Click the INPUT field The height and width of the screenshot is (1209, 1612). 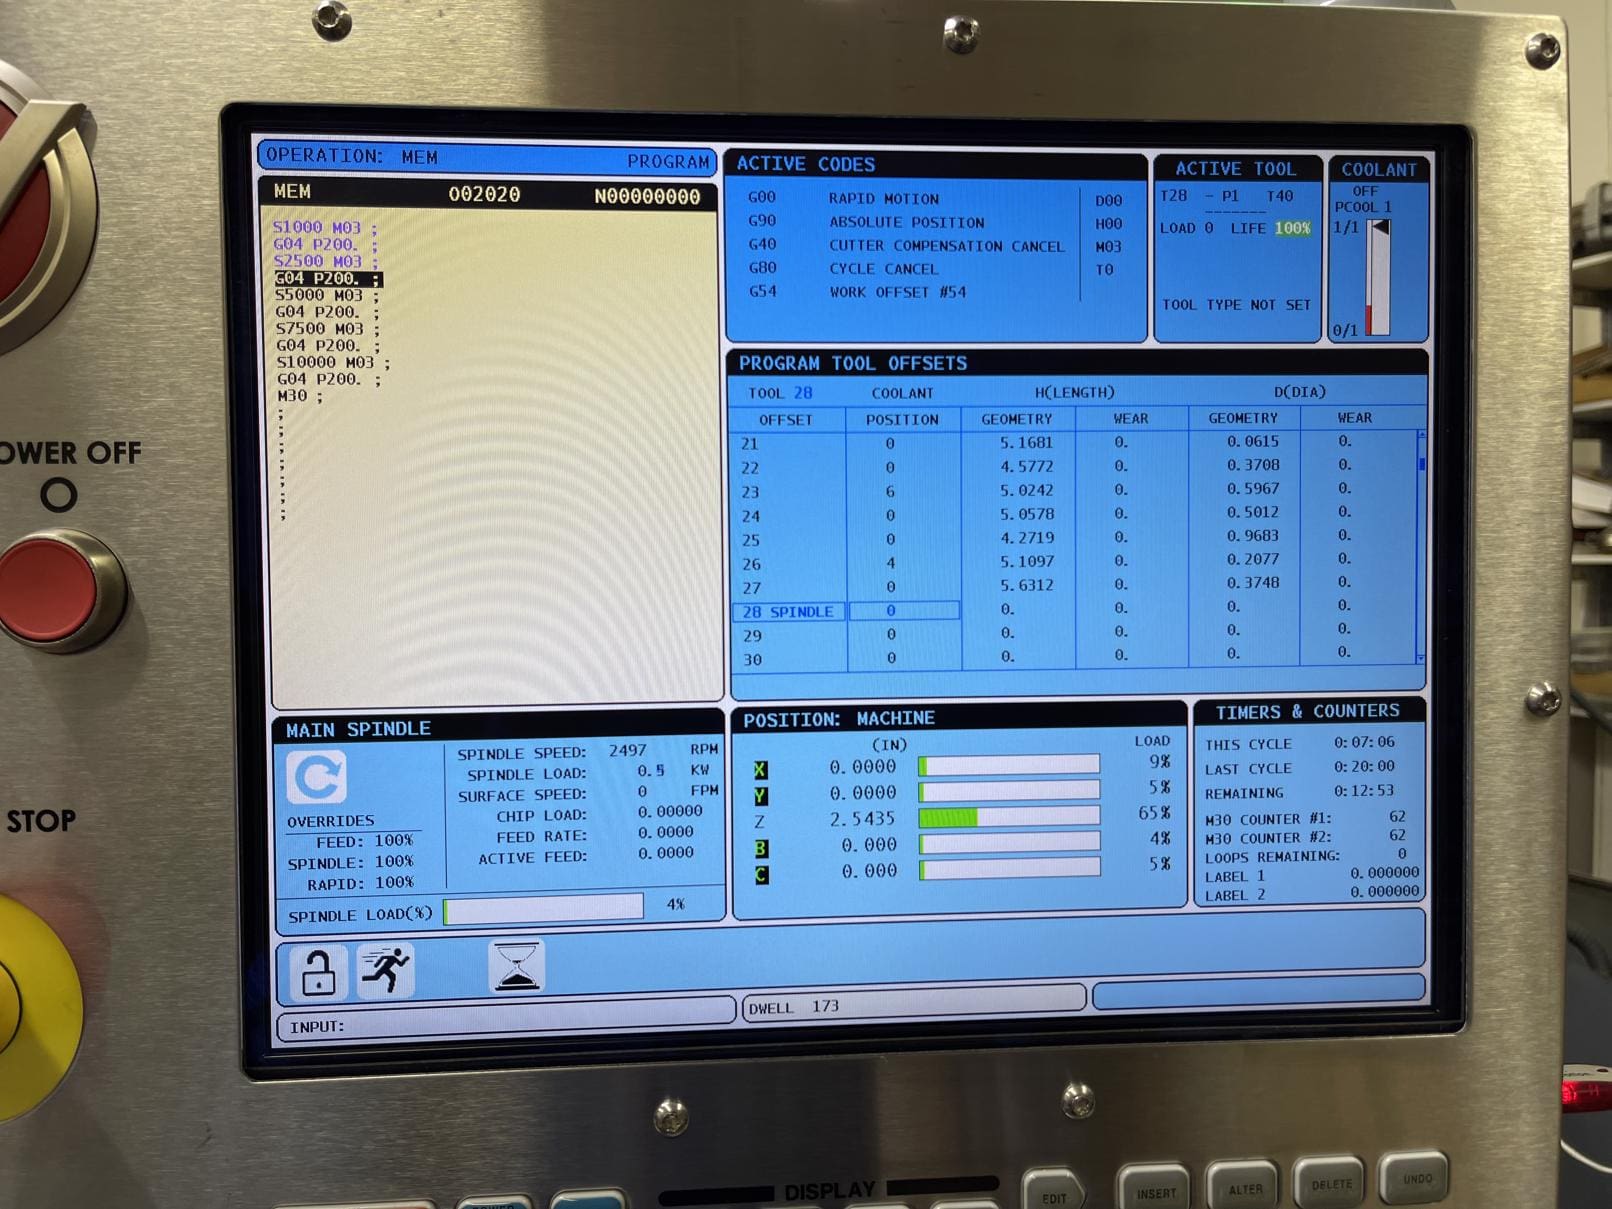pos(506,1026)
